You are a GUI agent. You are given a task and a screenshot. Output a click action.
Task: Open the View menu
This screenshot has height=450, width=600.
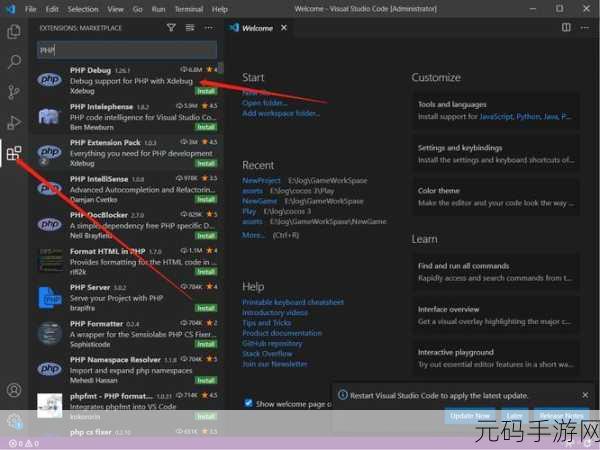115,9
